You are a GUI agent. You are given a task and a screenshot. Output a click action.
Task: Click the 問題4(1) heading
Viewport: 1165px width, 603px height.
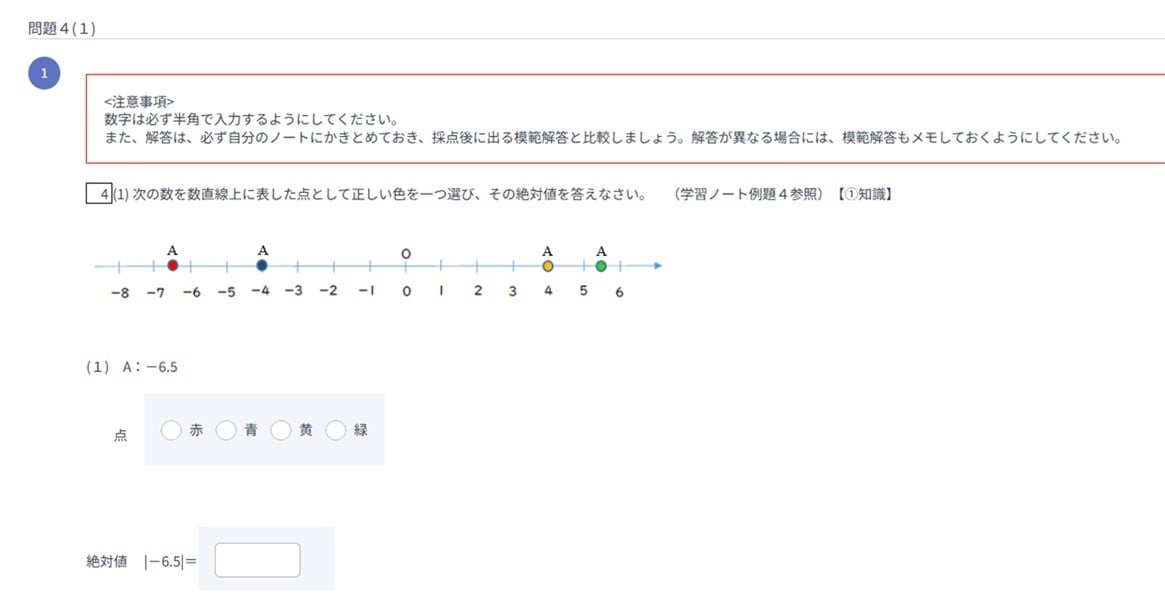(62, 28)
